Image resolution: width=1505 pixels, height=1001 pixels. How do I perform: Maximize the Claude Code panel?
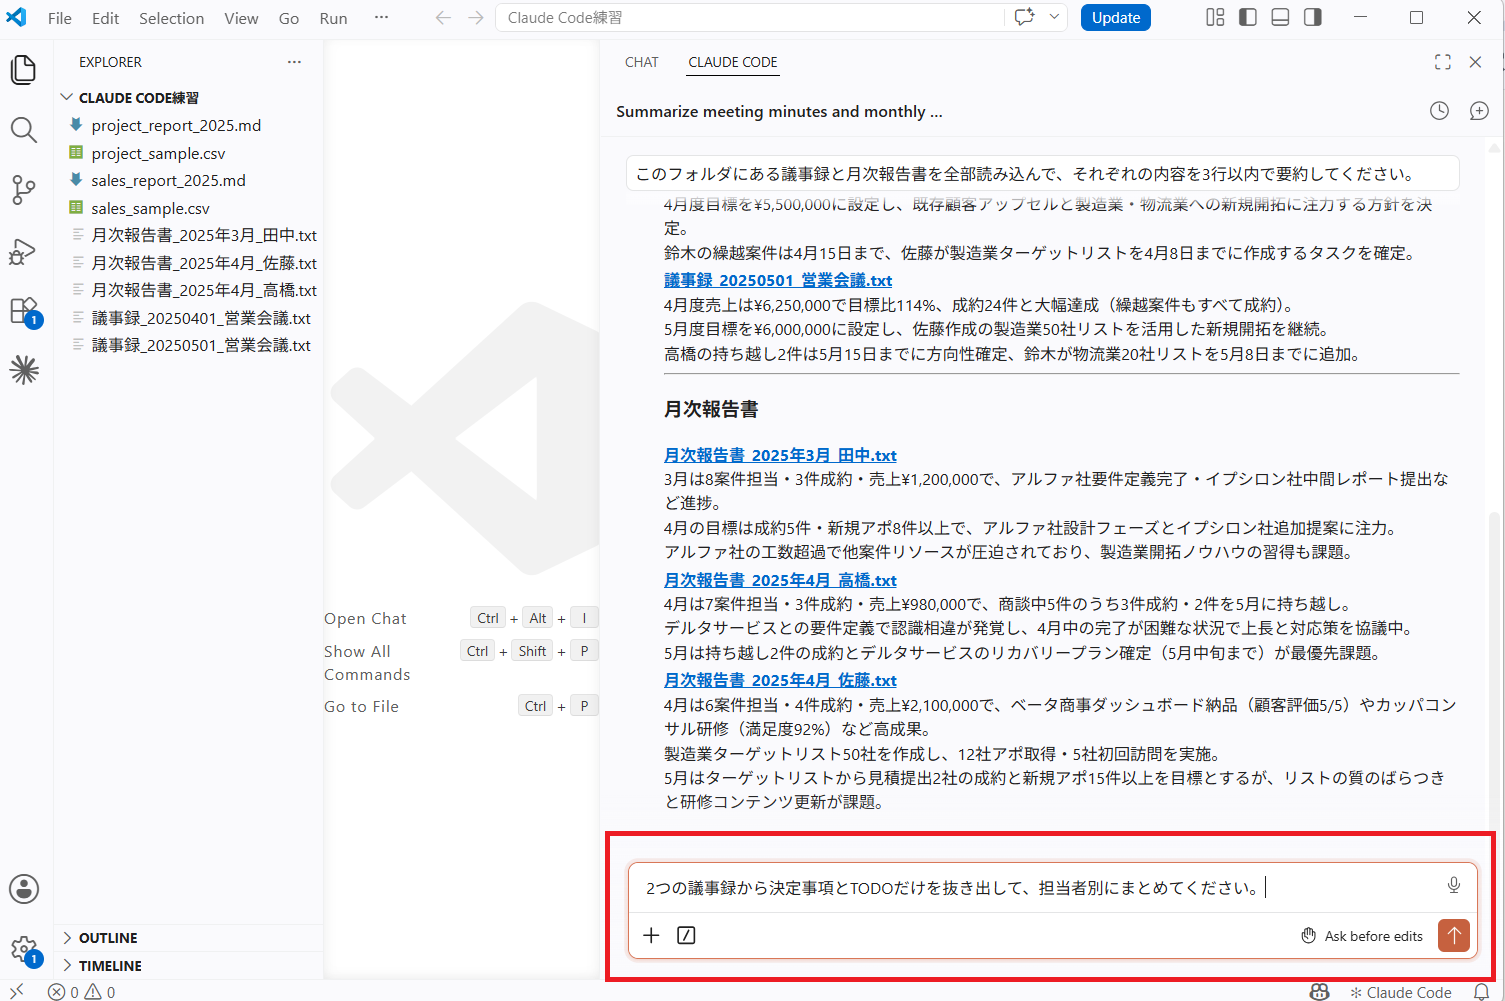click(x=1442, y=62)
